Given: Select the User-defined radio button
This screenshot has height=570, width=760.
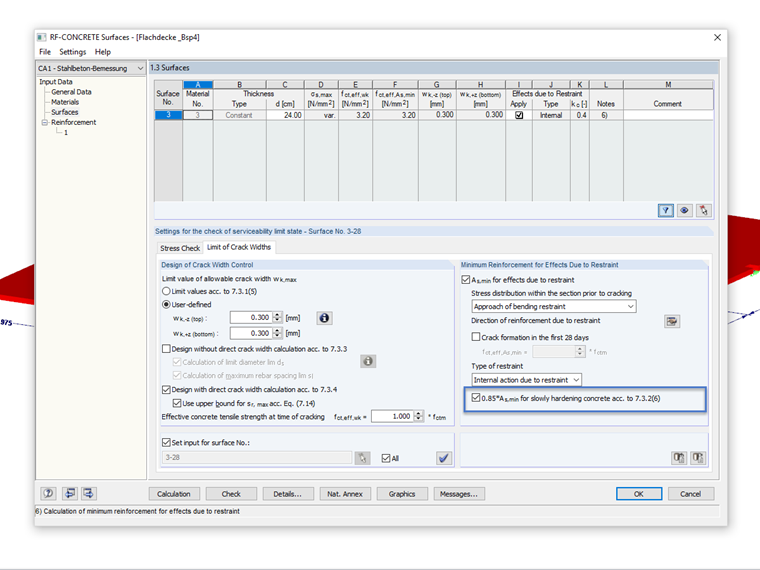Looking at the screenshot, I should [x=166, y=304].
